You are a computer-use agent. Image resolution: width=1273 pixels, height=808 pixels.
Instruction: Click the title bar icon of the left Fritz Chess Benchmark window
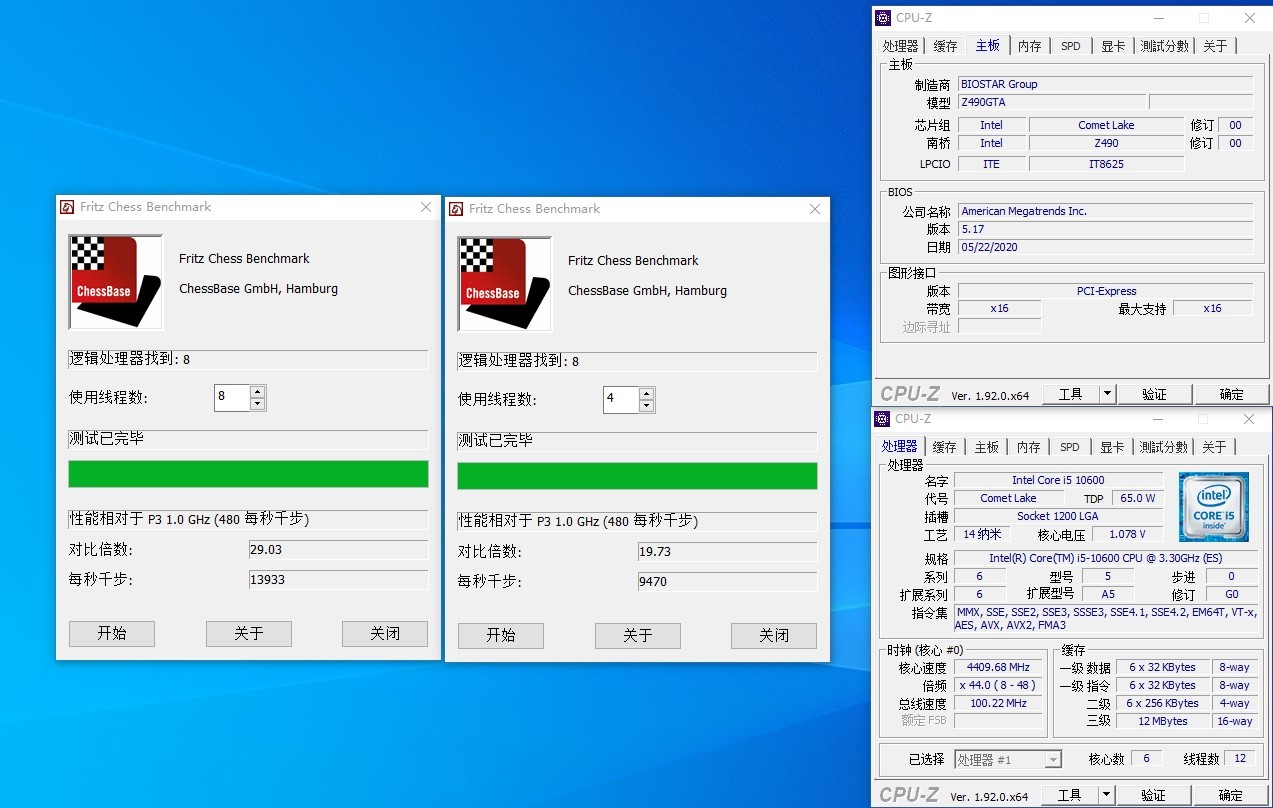[67, 207]
